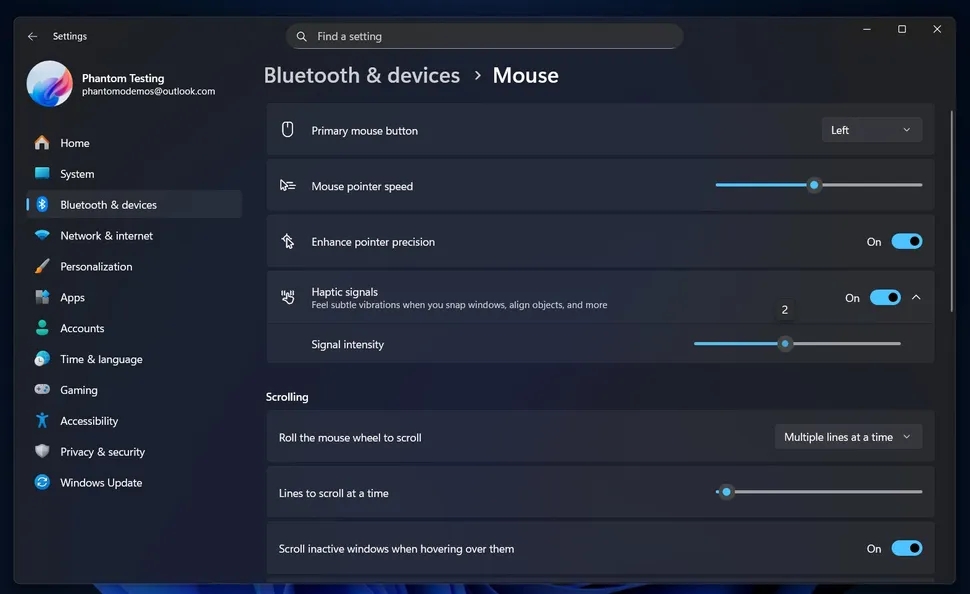Select Privacy & security in the sidebar

coord(101,451)
